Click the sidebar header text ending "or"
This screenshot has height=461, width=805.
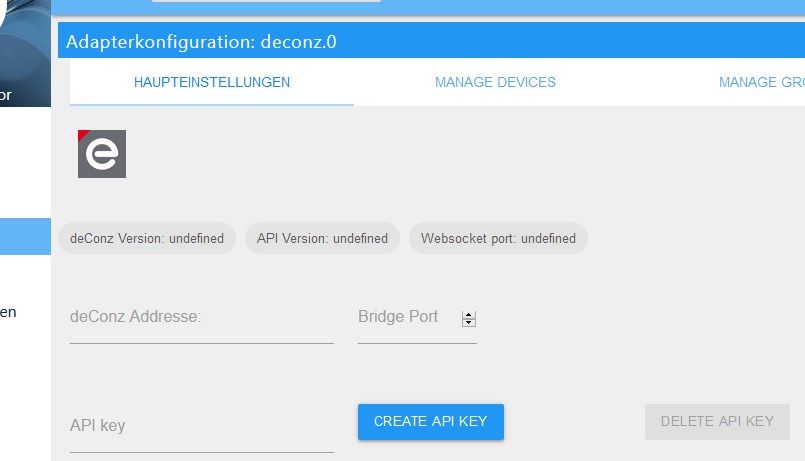coord(6,96)
